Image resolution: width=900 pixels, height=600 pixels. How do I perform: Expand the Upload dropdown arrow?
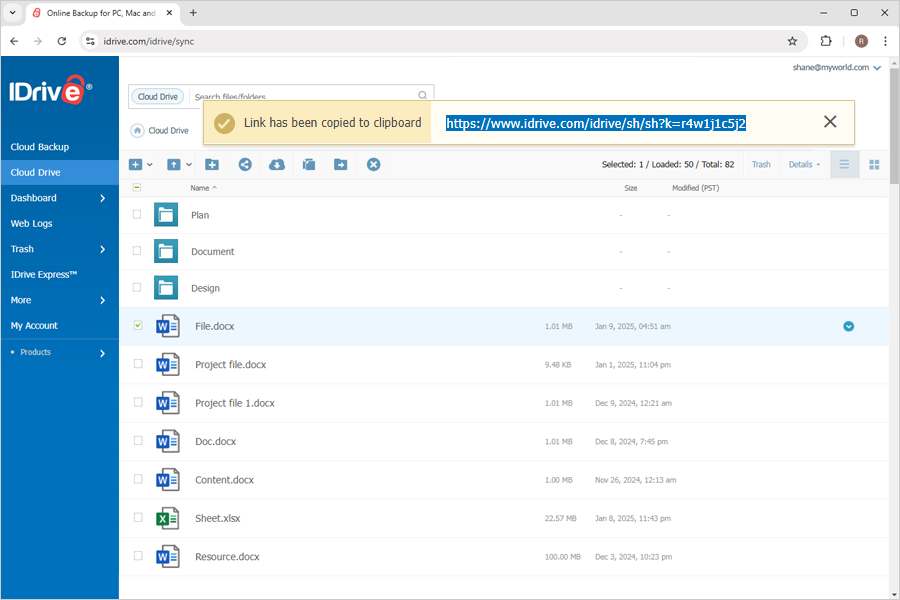(189, 165)
